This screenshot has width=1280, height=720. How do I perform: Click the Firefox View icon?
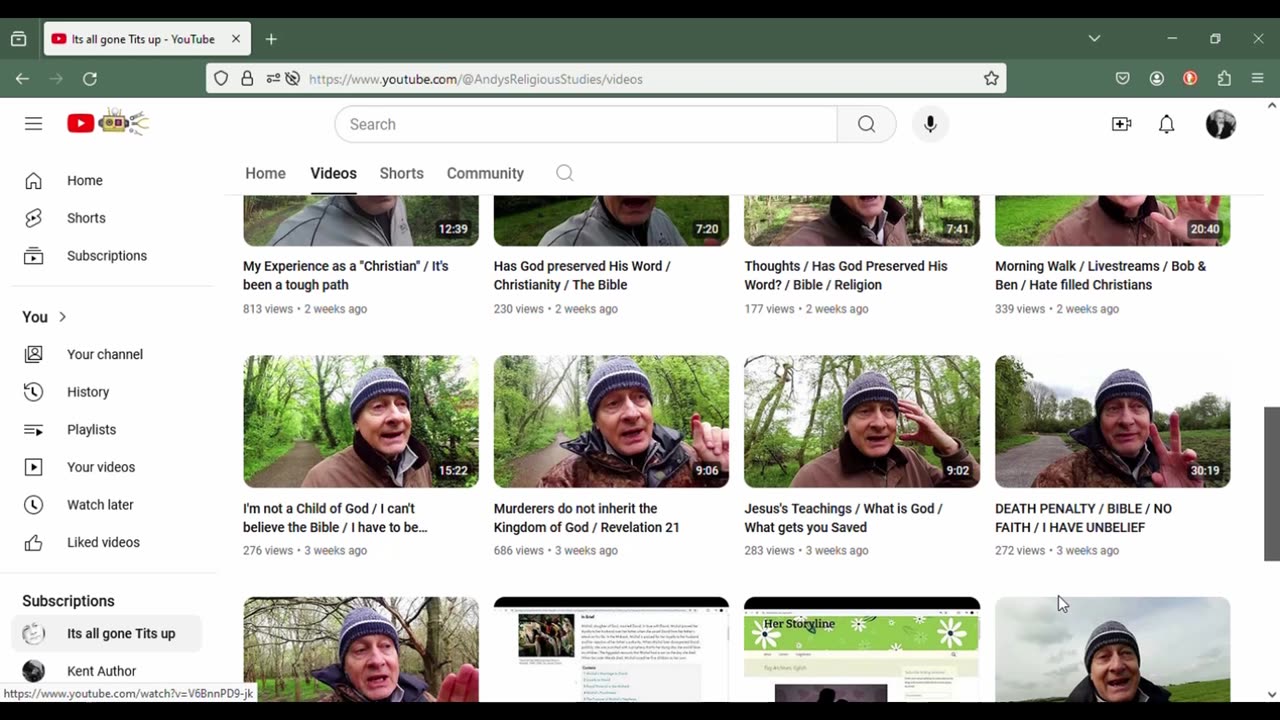click(x=18, y=39)
